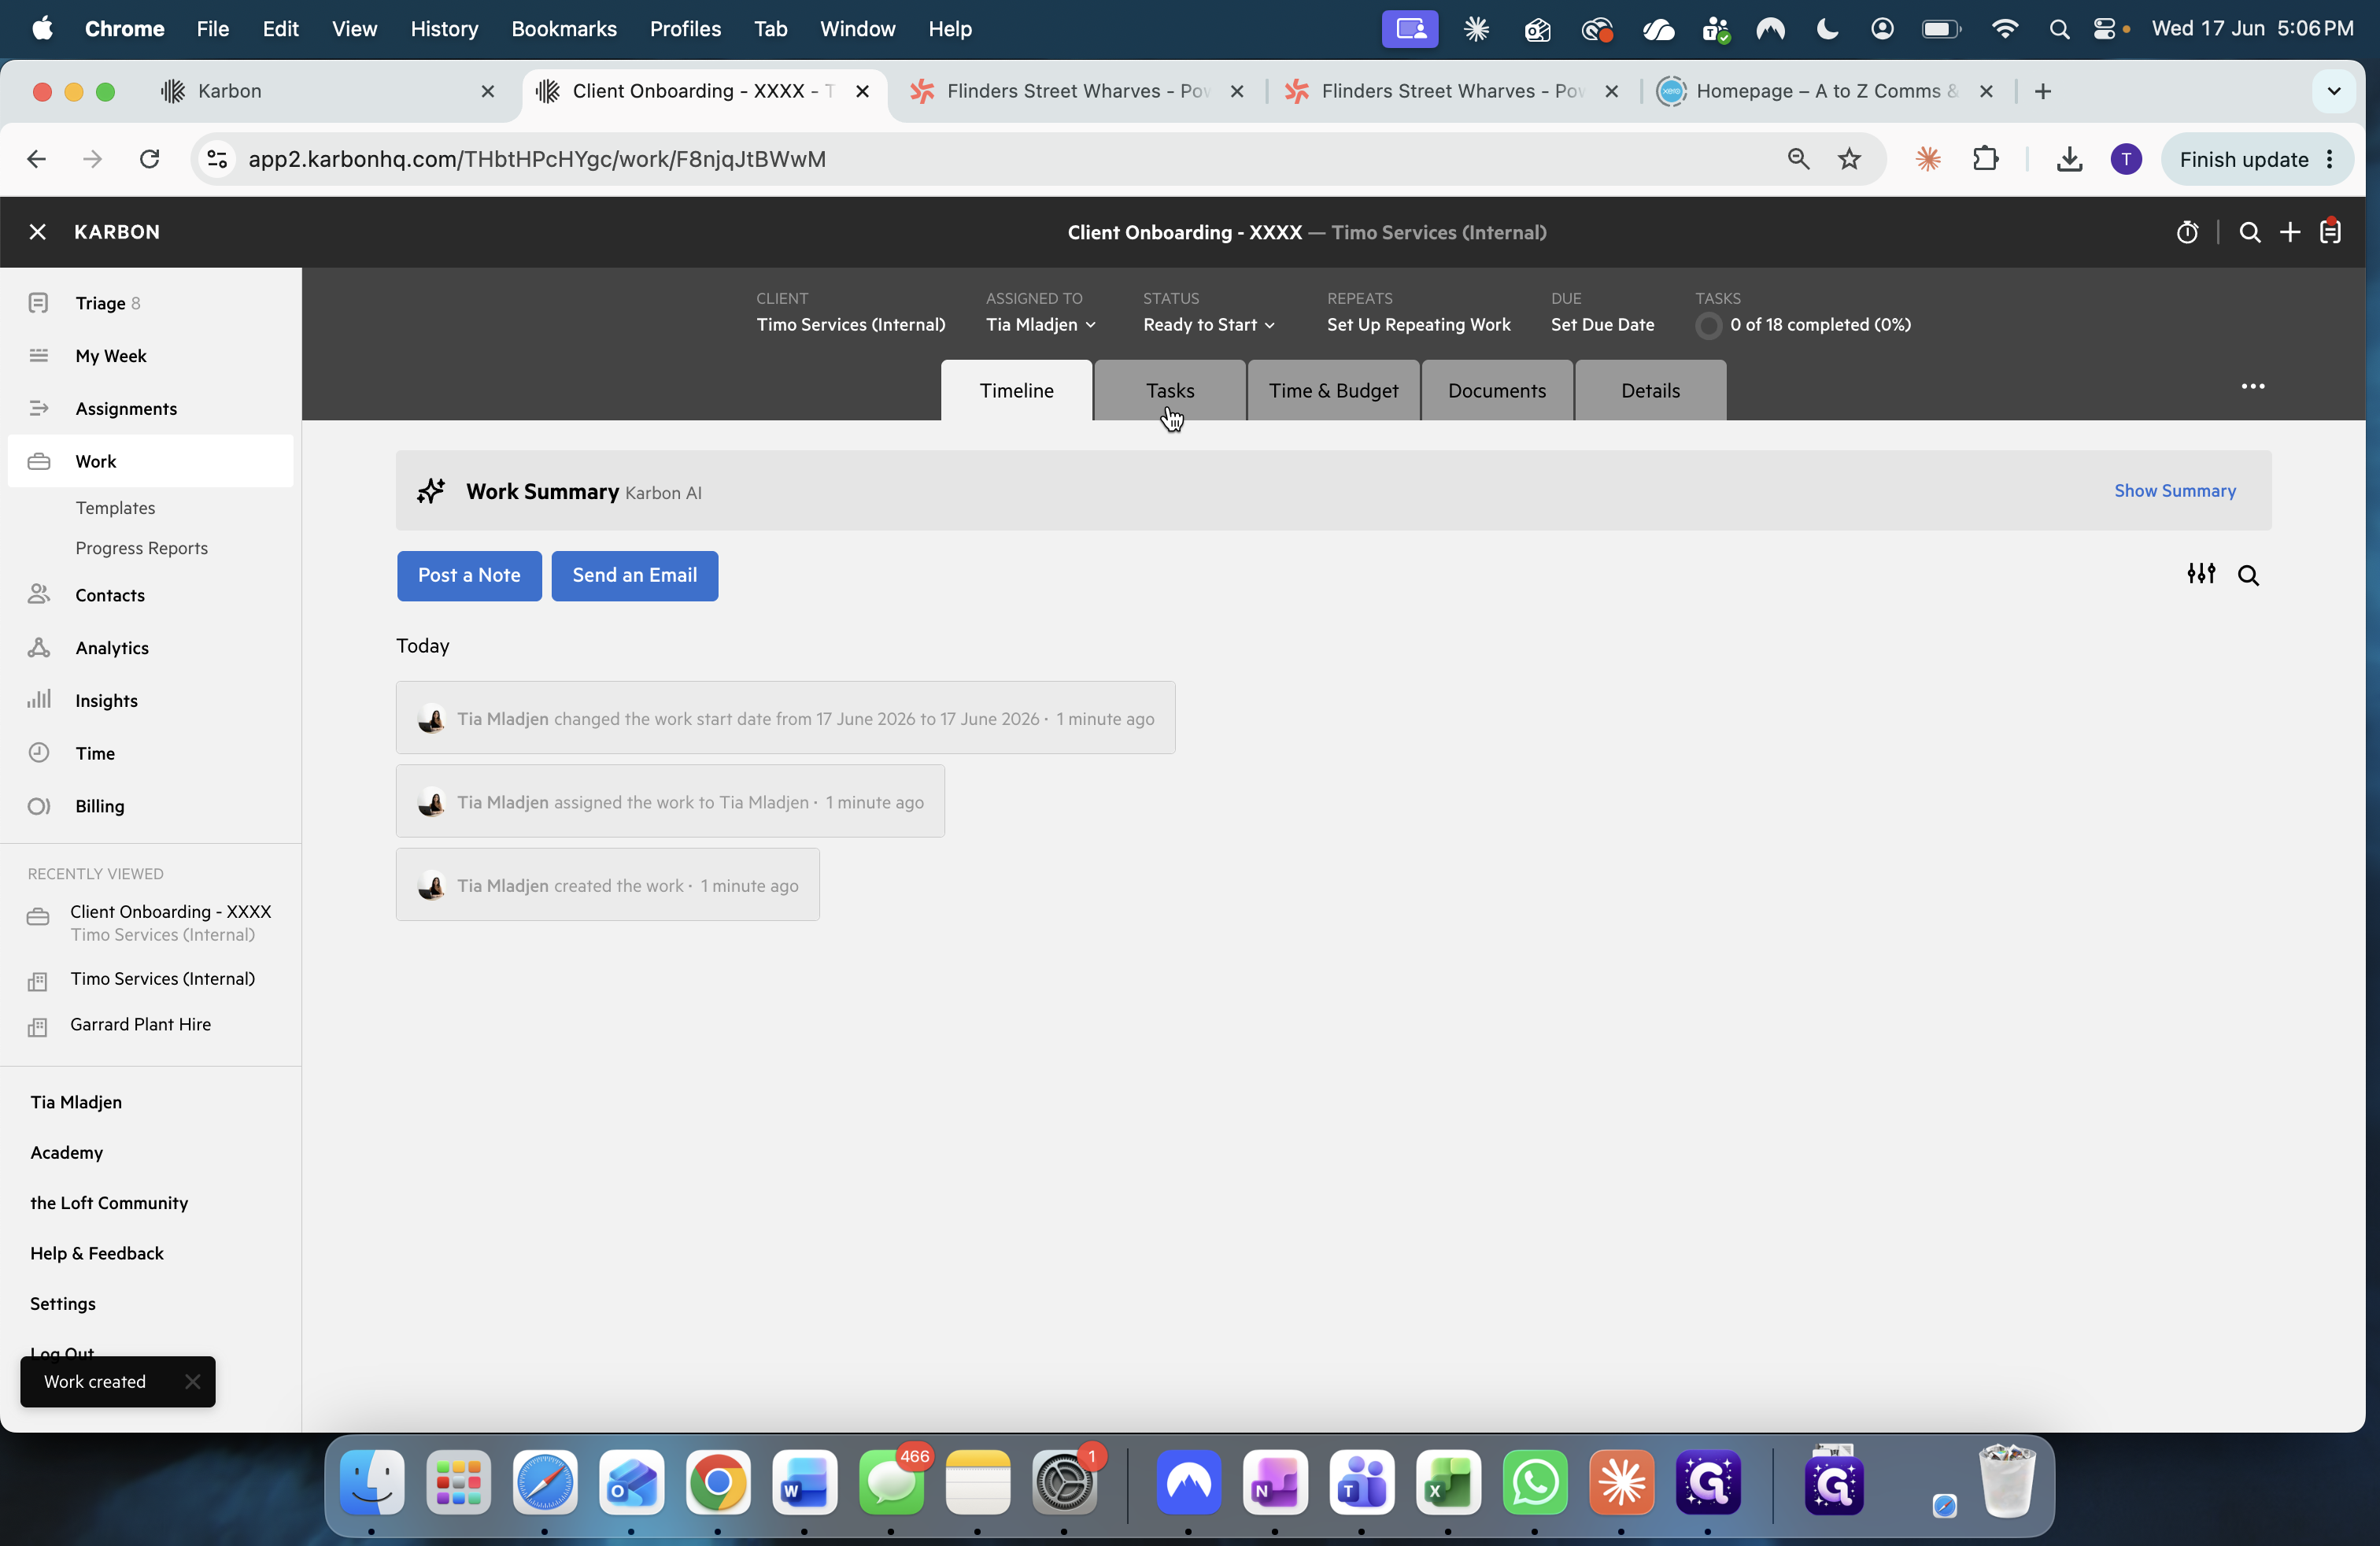The width and height of the screenshot is (2380, 1546).
Task: Open timeline filter settings icon
Action: coord(2201,574)
